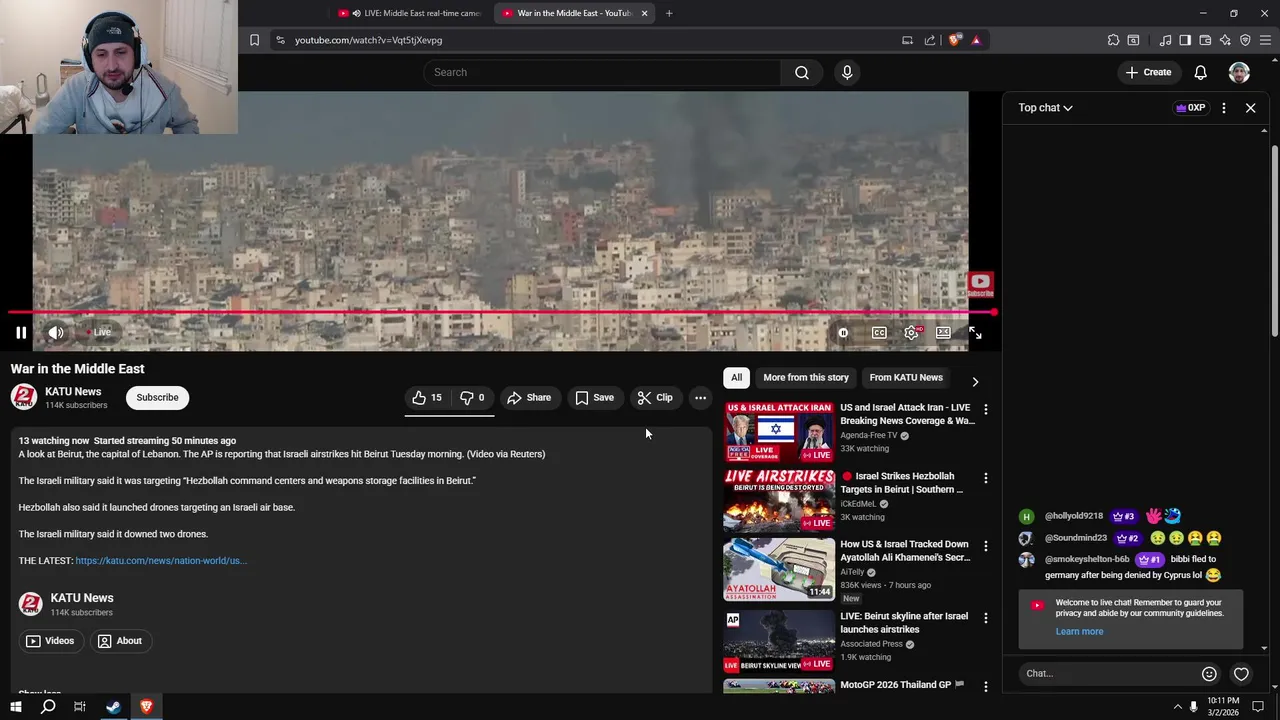
Task: Open Brave Rewards triangle icon
Action: pyautogui.click(x=976, y=40)
